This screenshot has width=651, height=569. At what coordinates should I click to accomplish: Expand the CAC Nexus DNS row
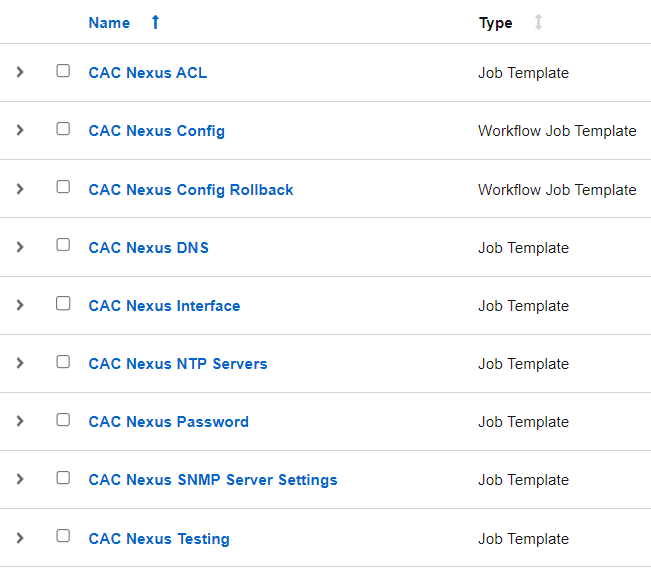point(20,247)
